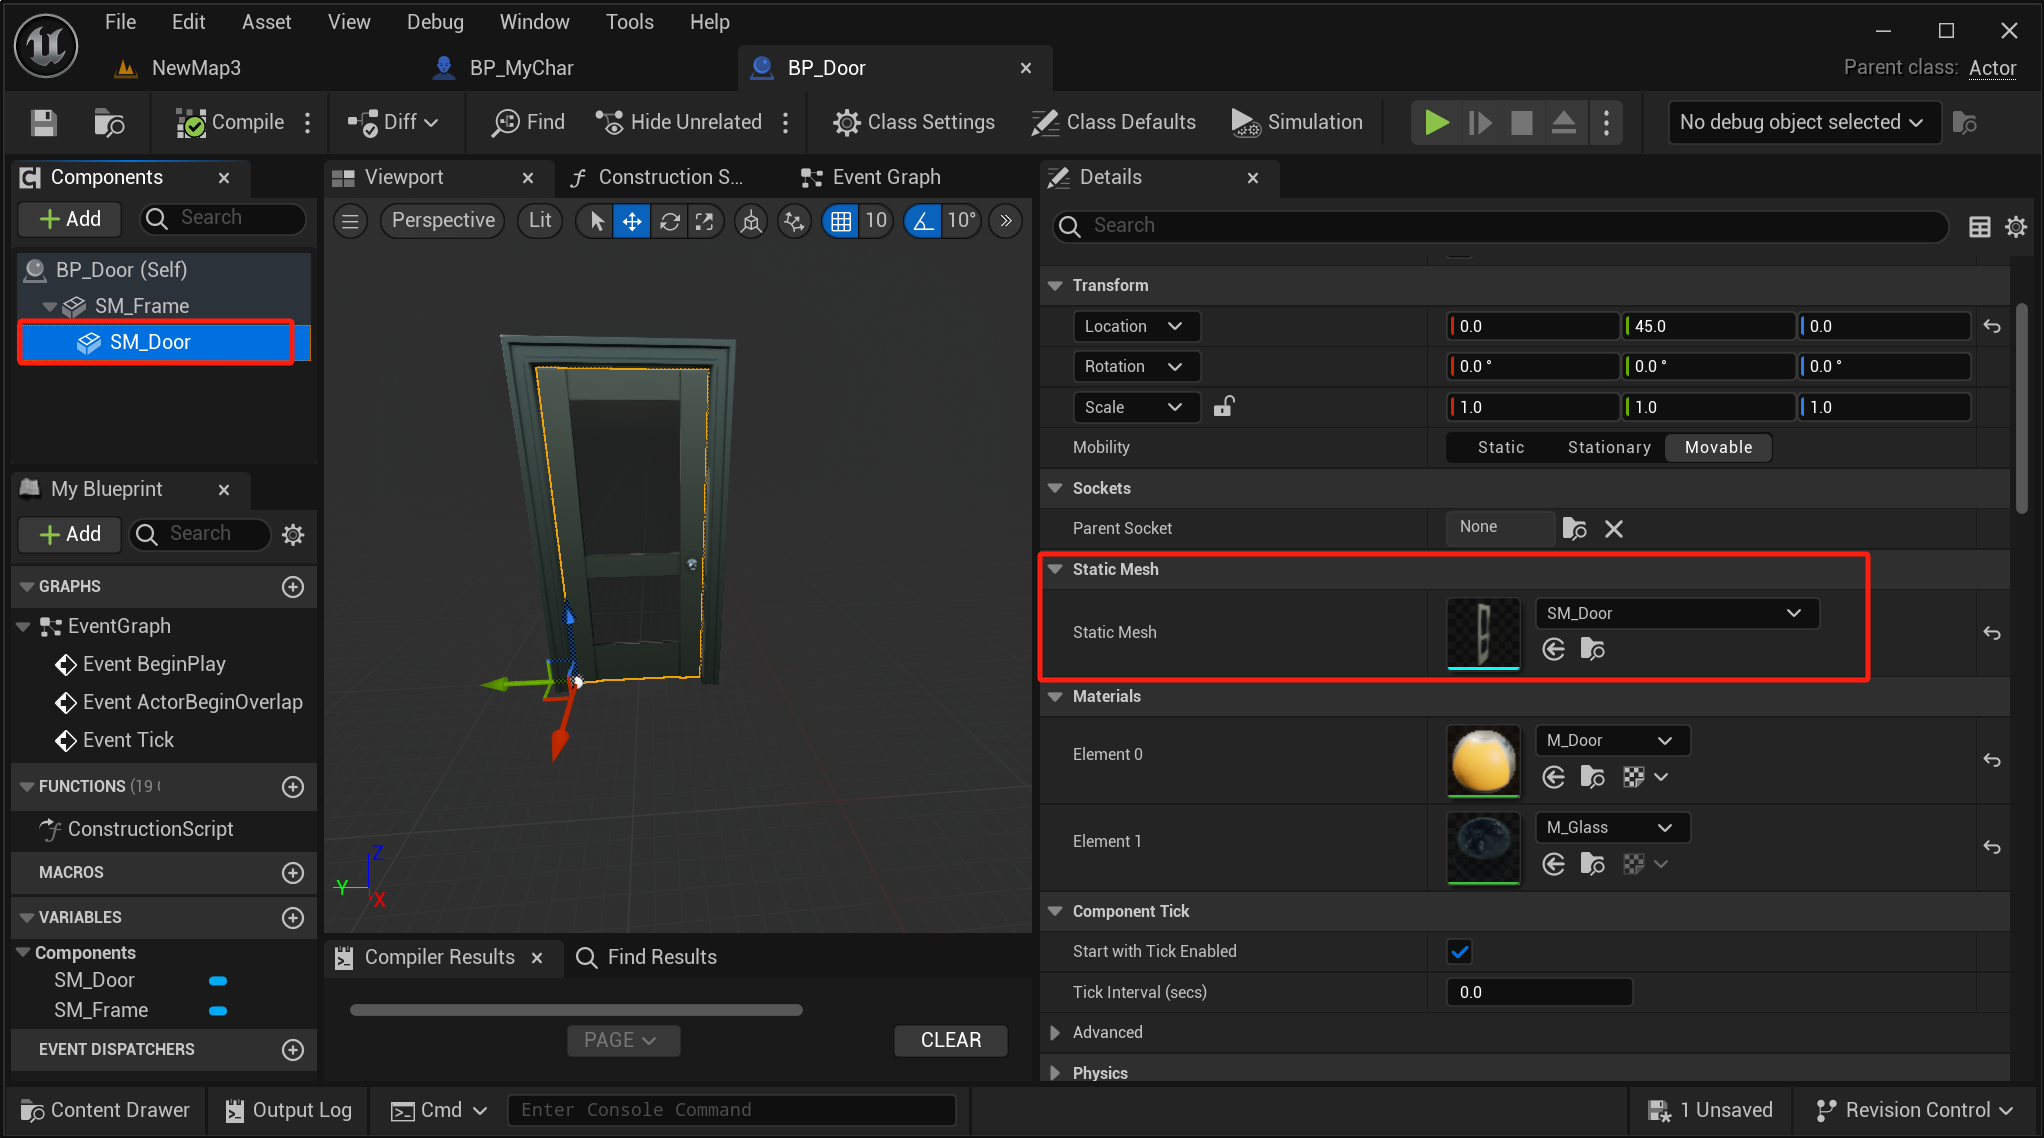Browse to asset in Content Browser toolbar icon

tap(109, 122)
